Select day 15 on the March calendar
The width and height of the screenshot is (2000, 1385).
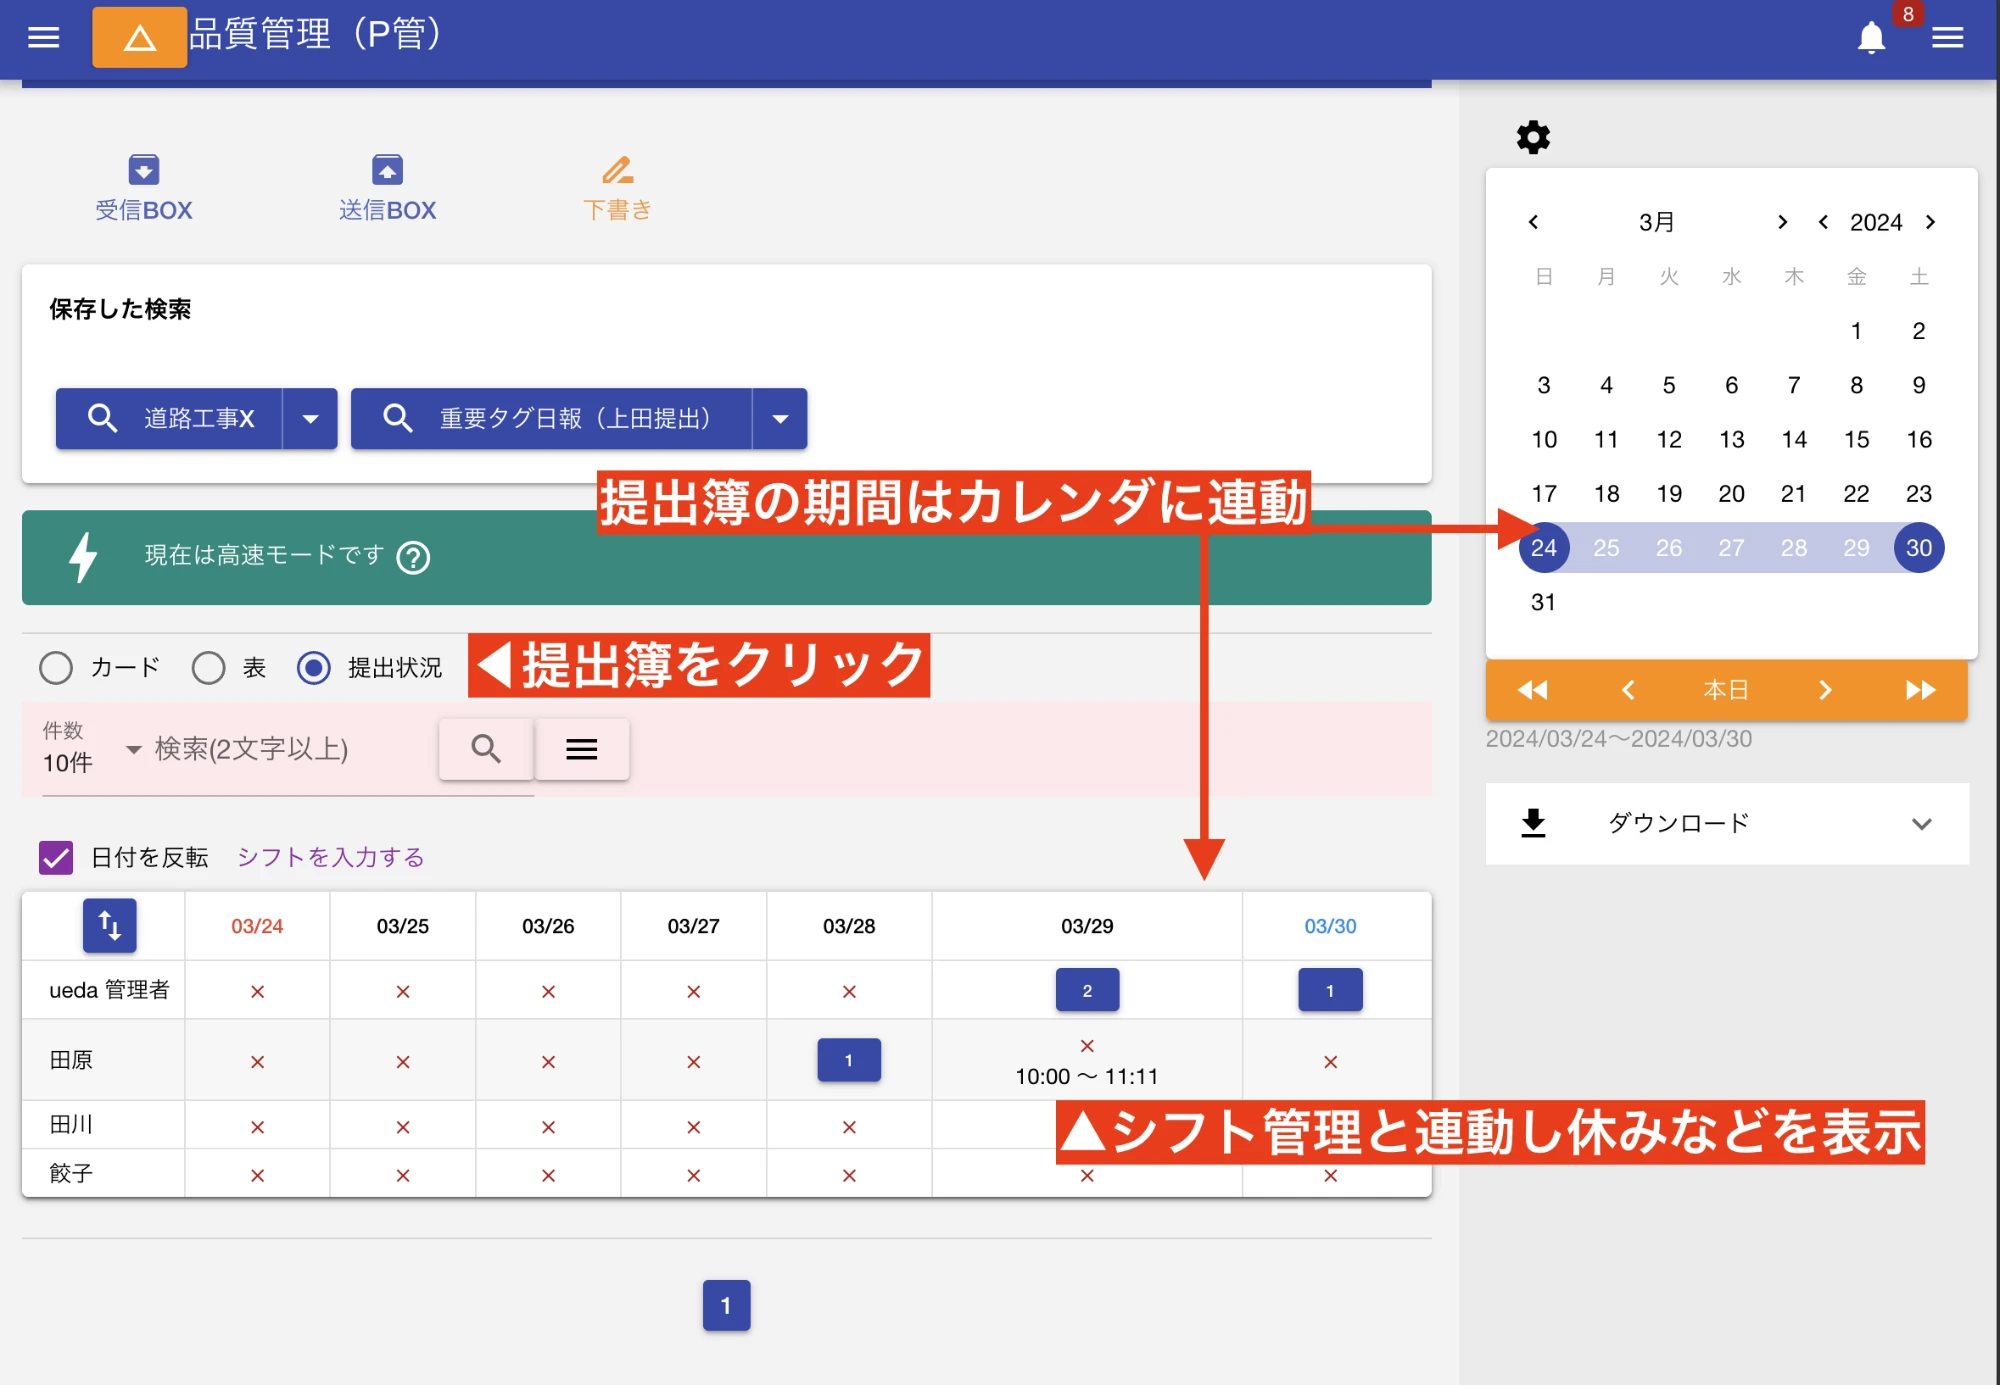(1856, 439)
